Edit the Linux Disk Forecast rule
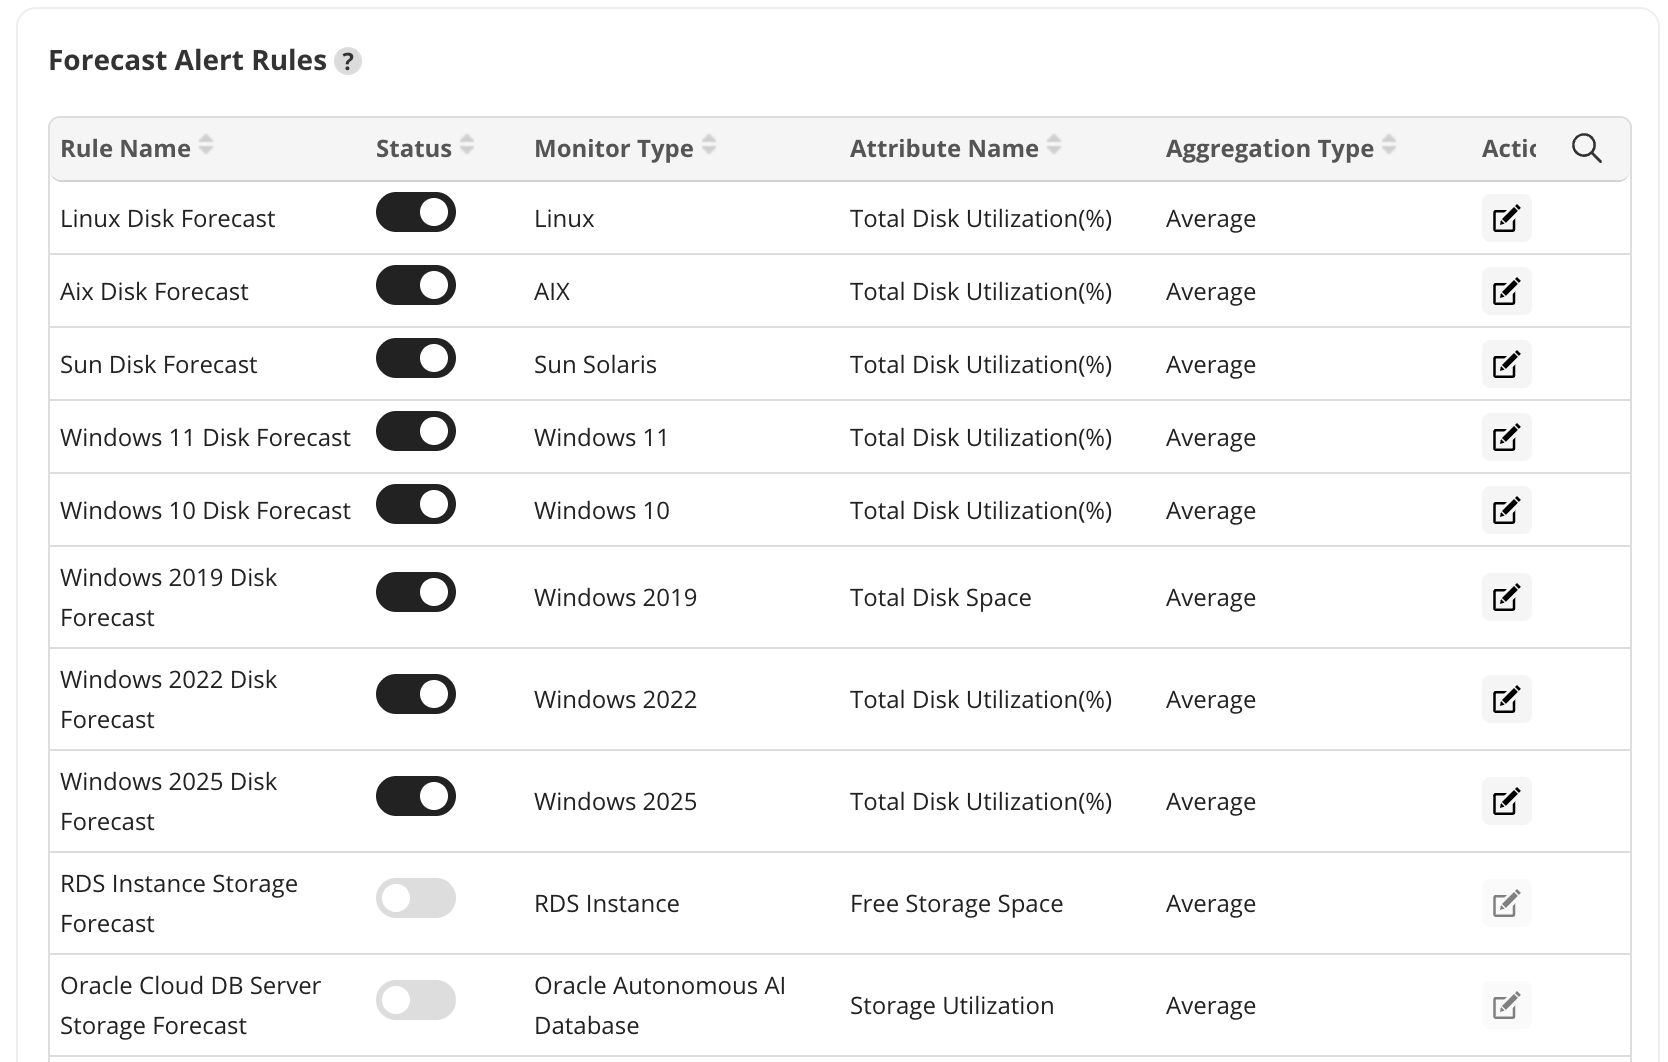 [1506, 218]
